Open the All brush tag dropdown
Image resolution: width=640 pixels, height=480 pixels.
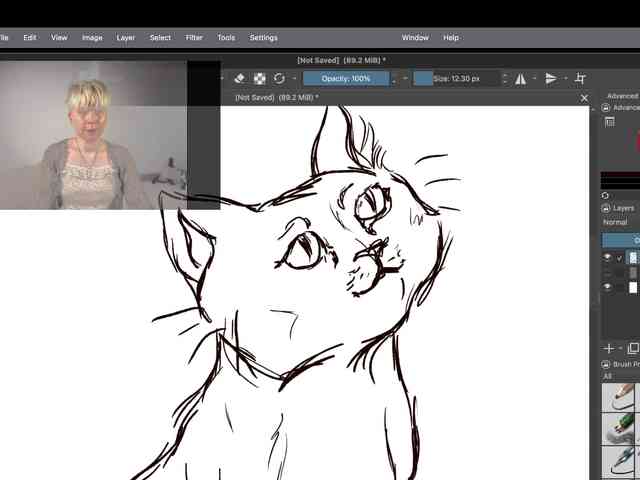(620, 376)
